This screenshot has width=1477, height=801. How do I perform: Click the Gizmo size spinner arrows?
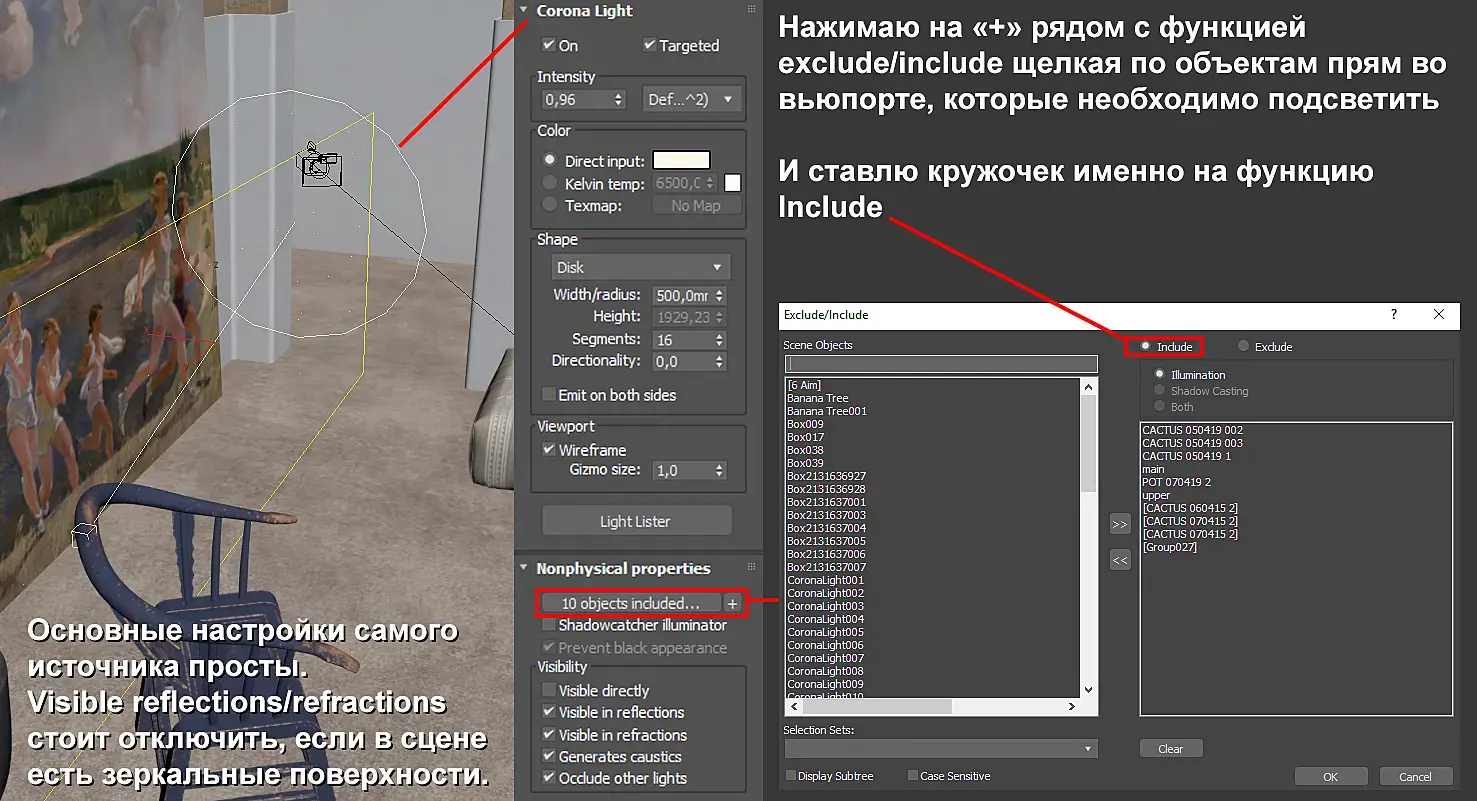[720, 470]
